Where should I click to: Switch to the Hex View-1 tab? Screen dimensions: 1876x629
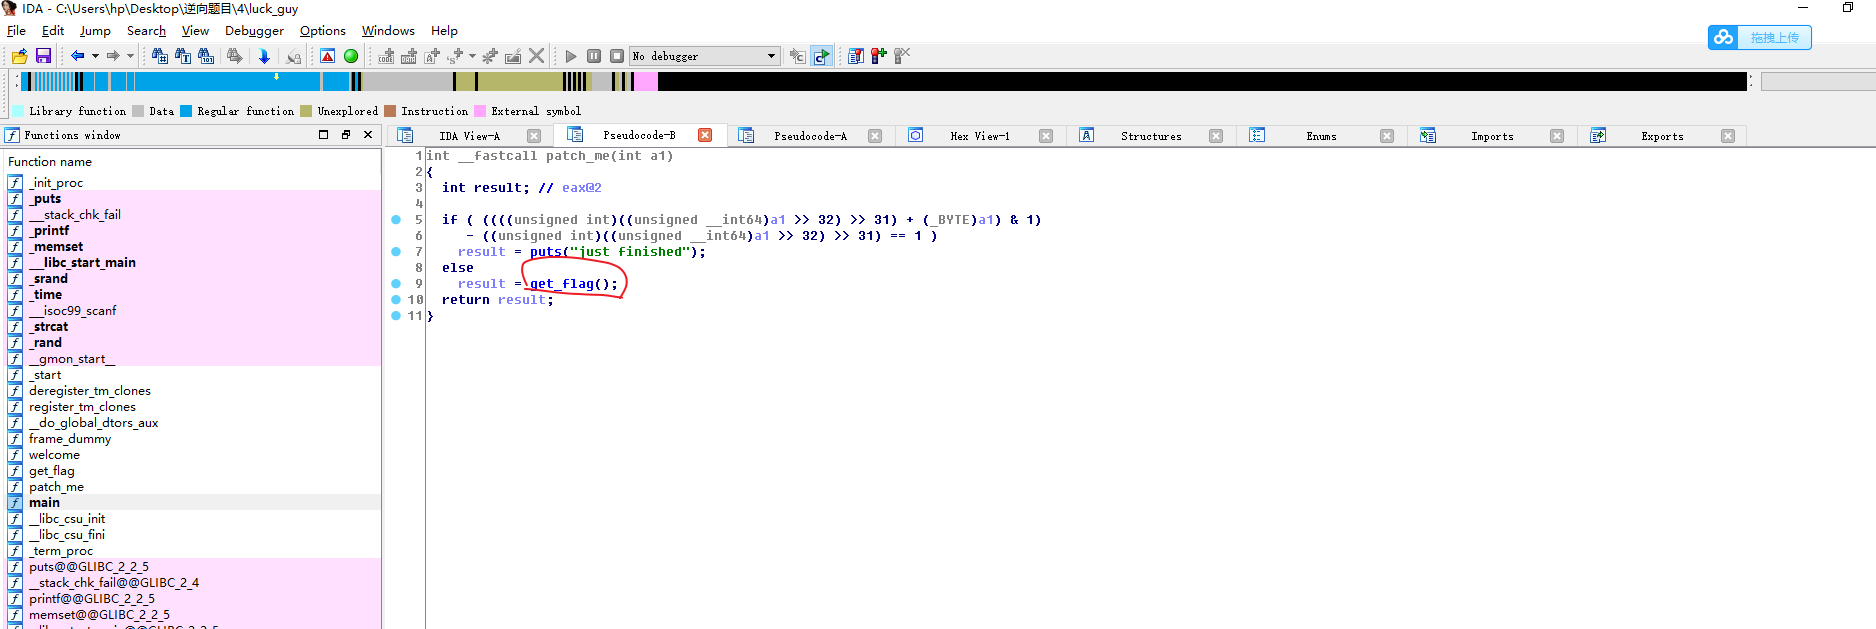[x=979, y=136]
